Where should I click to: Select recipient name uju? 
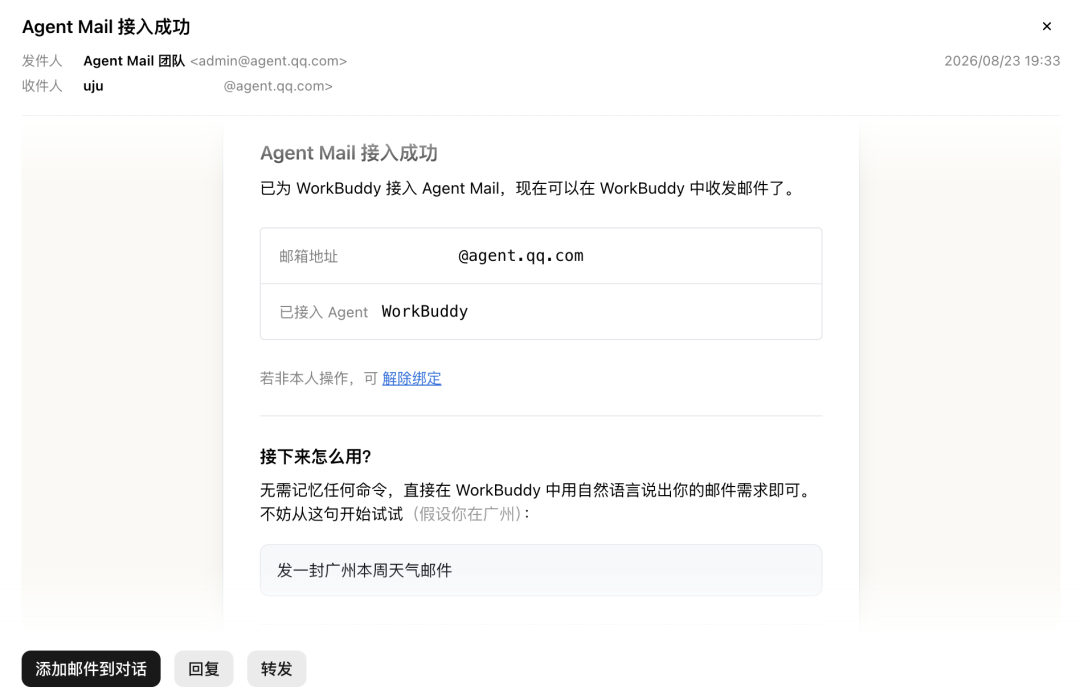click(93, 86)
